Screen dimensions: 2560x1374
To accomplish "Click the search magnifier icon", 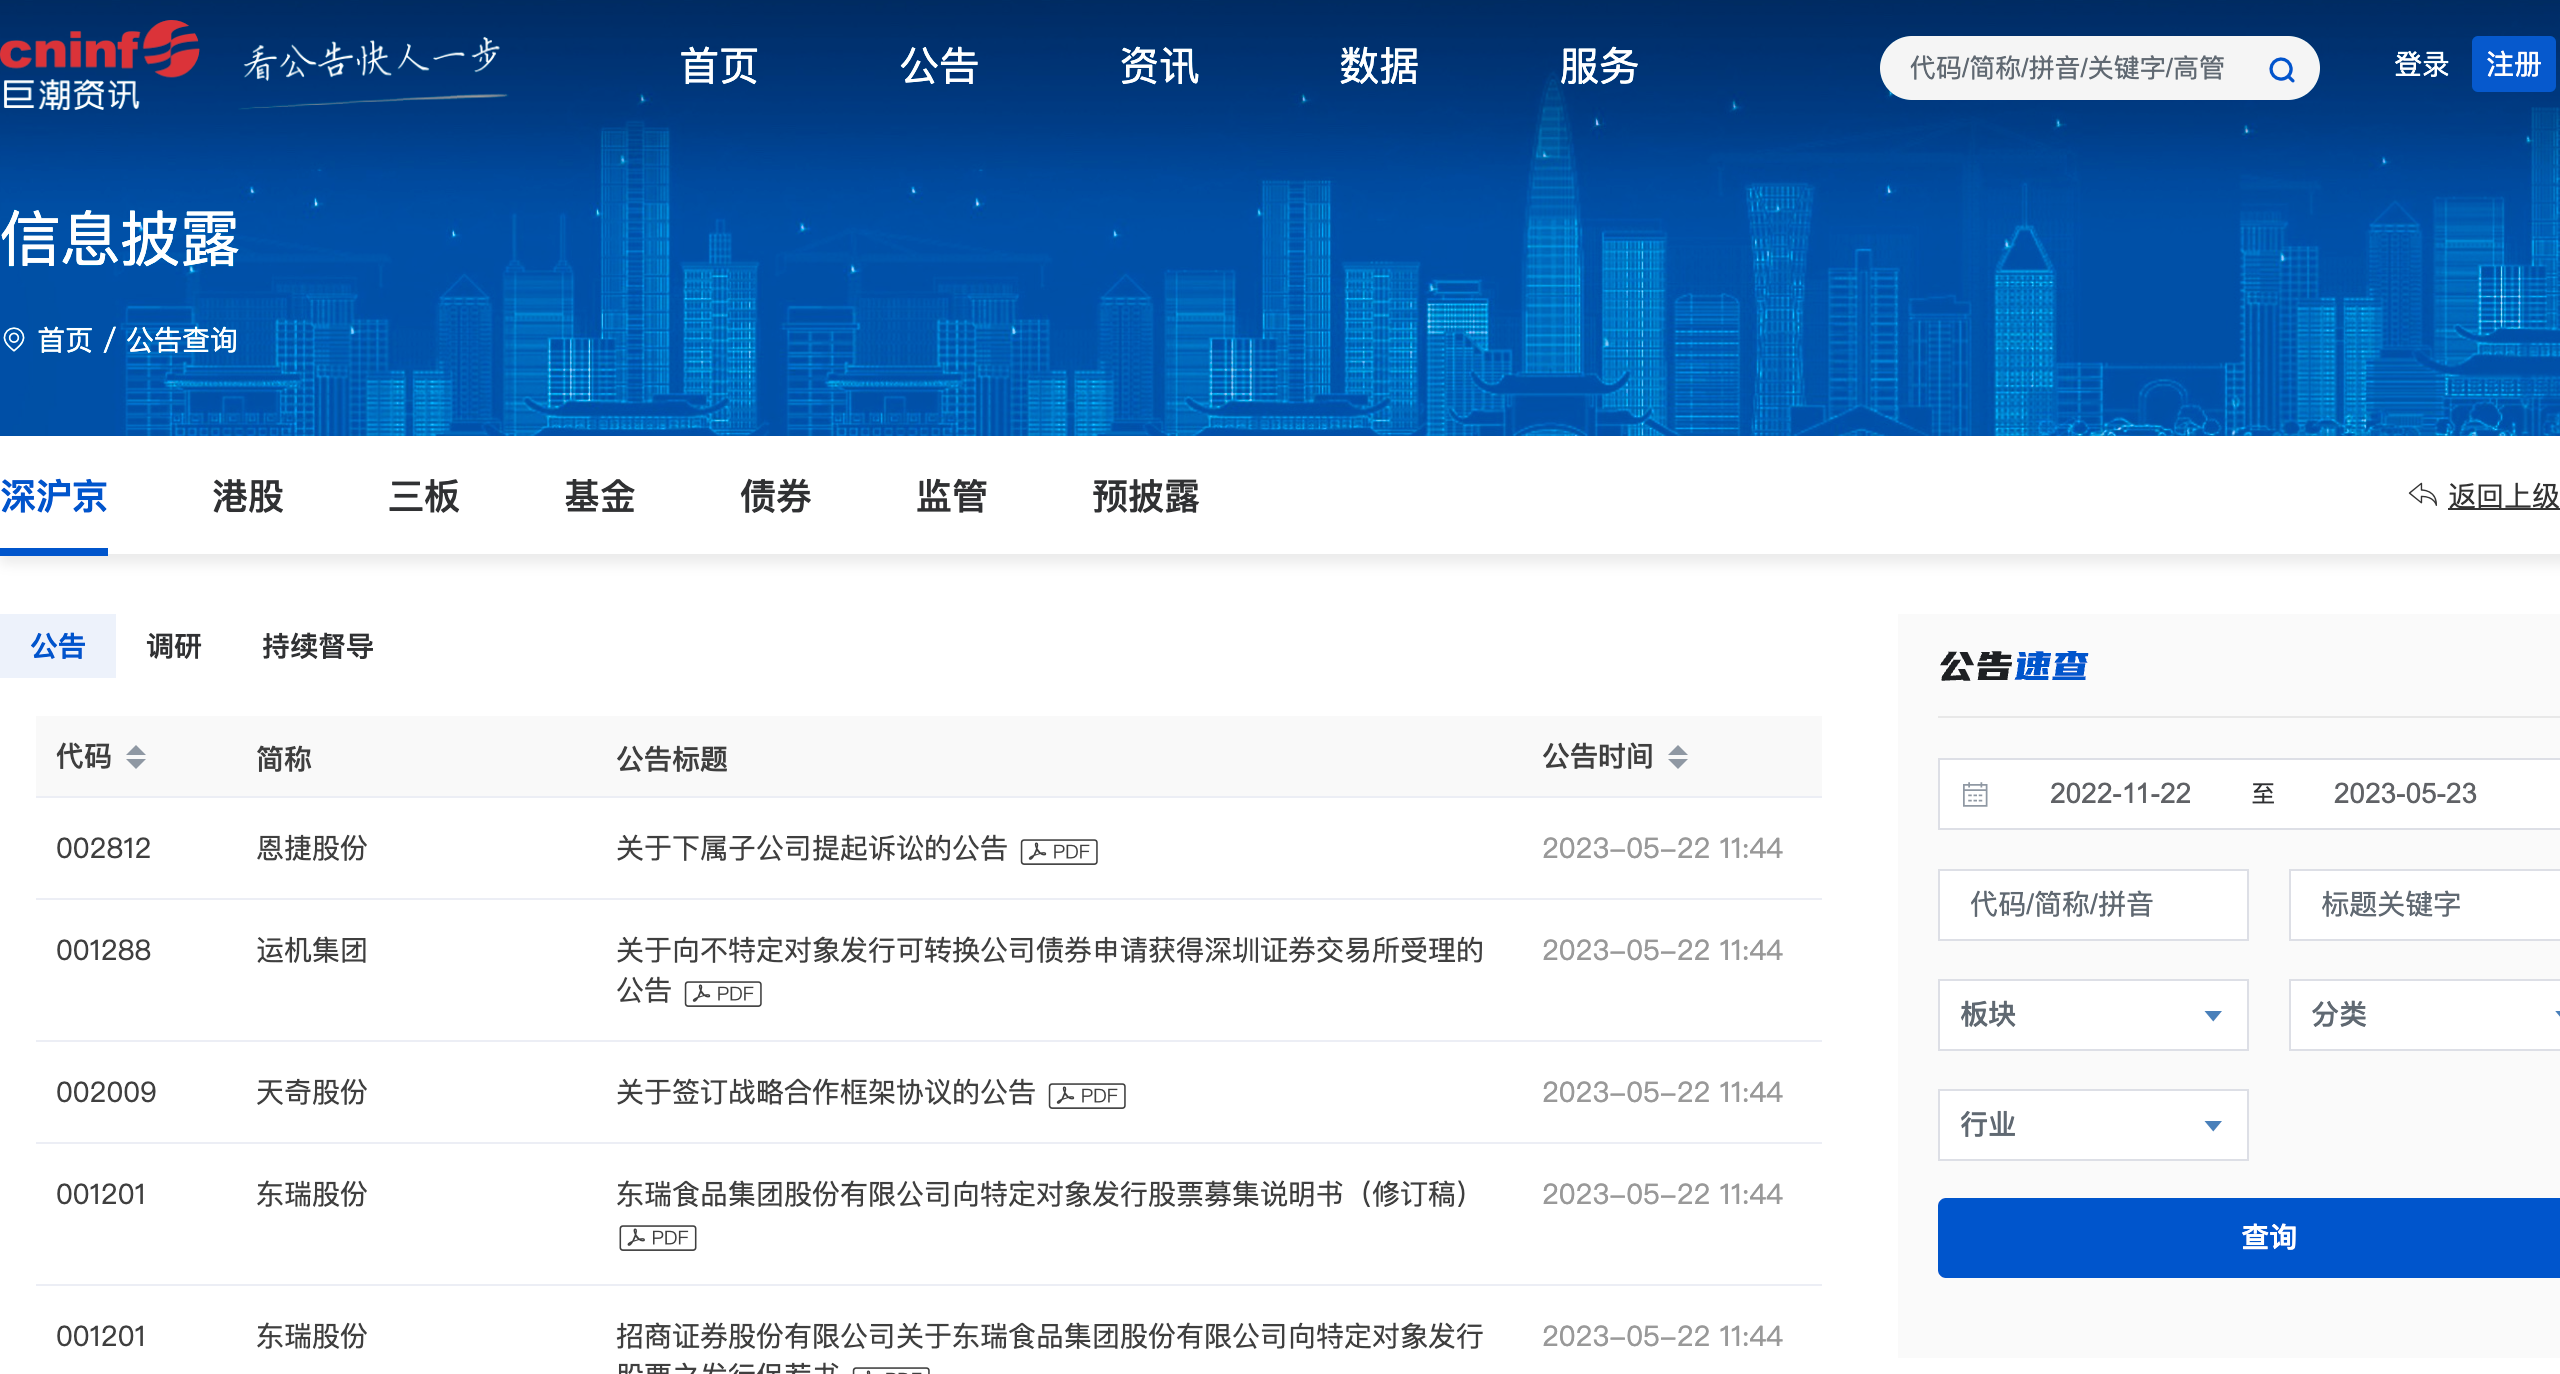I will tap(2281, 69).
